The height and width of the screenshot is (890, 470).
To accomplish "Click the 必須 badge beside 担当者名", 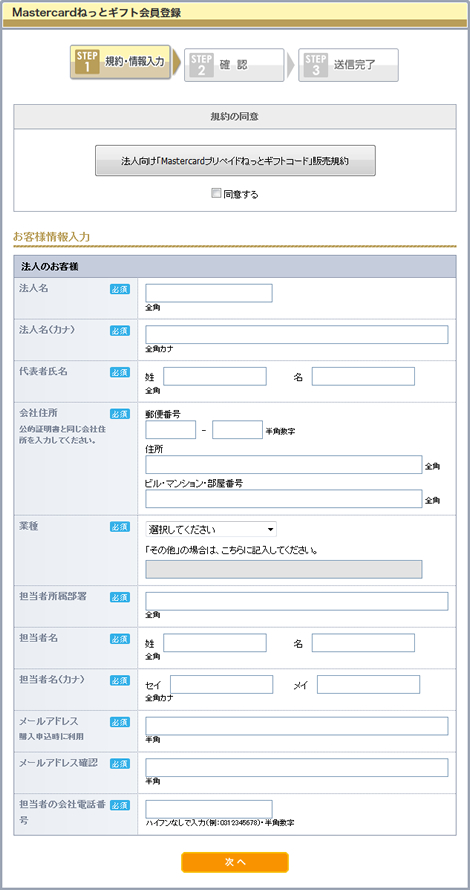I will coord(120,639).
